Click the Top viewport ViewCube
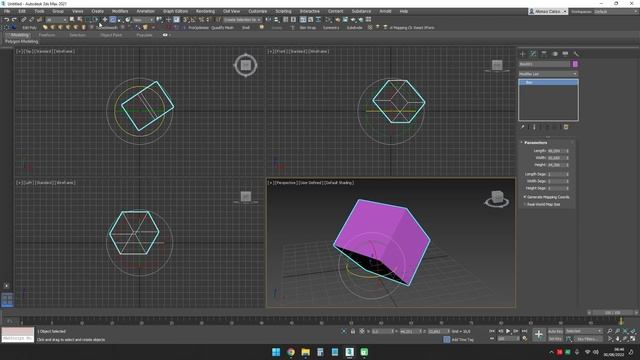Viewport: 640px width, 360px height. [246, 65]
